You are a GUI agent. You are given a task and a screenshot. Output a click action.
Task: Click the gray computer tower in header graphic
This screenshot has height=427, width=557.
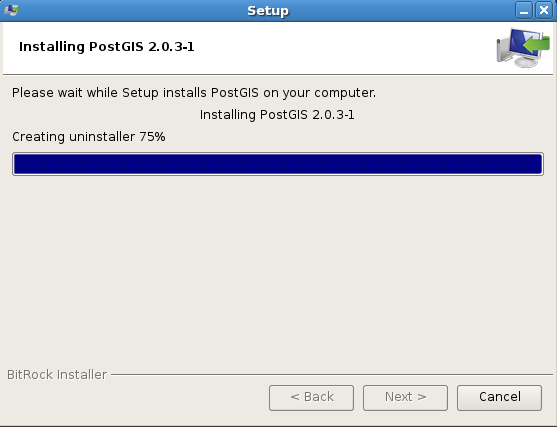503,50
